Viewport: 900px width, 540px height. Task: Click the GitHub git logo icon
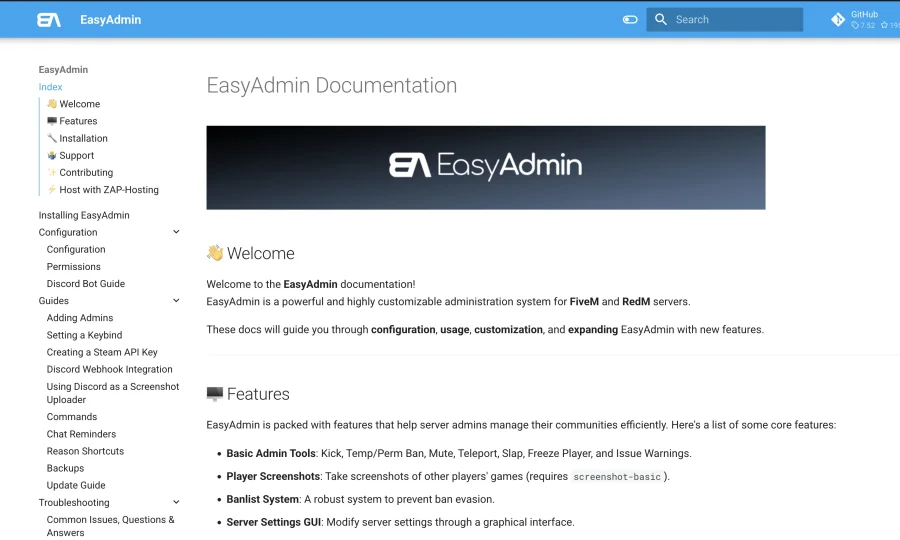click(x=838, y=20)
